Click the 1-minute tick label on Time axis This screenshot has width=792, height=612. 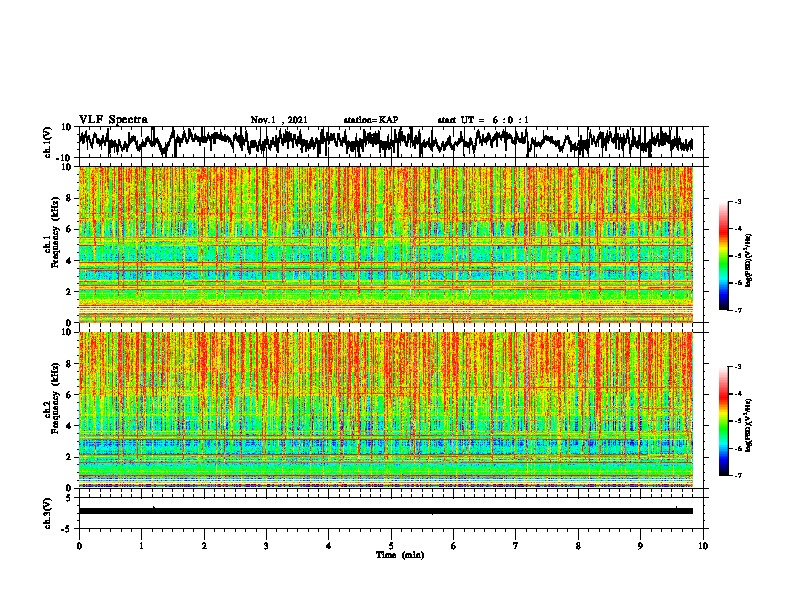pos(141,546)
